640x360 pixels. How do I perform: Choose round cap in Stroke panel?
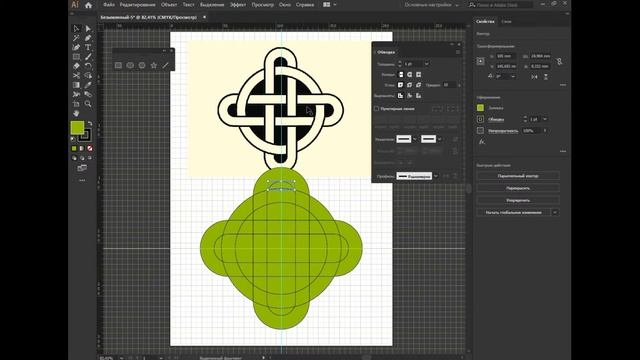409,74
